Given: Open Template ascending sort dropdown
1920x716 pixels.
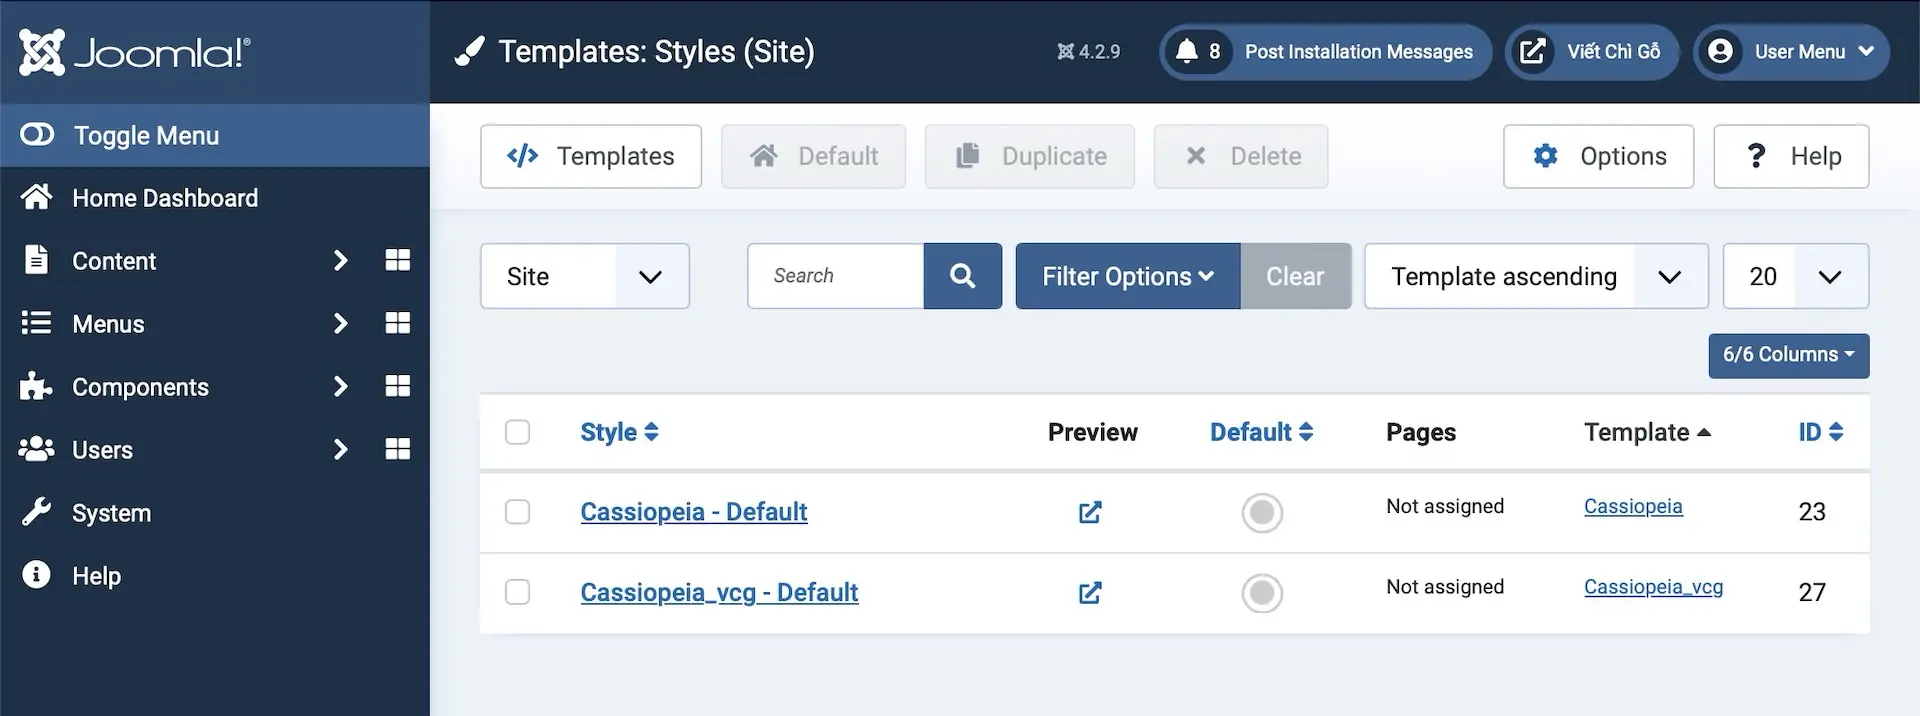Looking at the screenshot, I should [x=1535, y=276].
